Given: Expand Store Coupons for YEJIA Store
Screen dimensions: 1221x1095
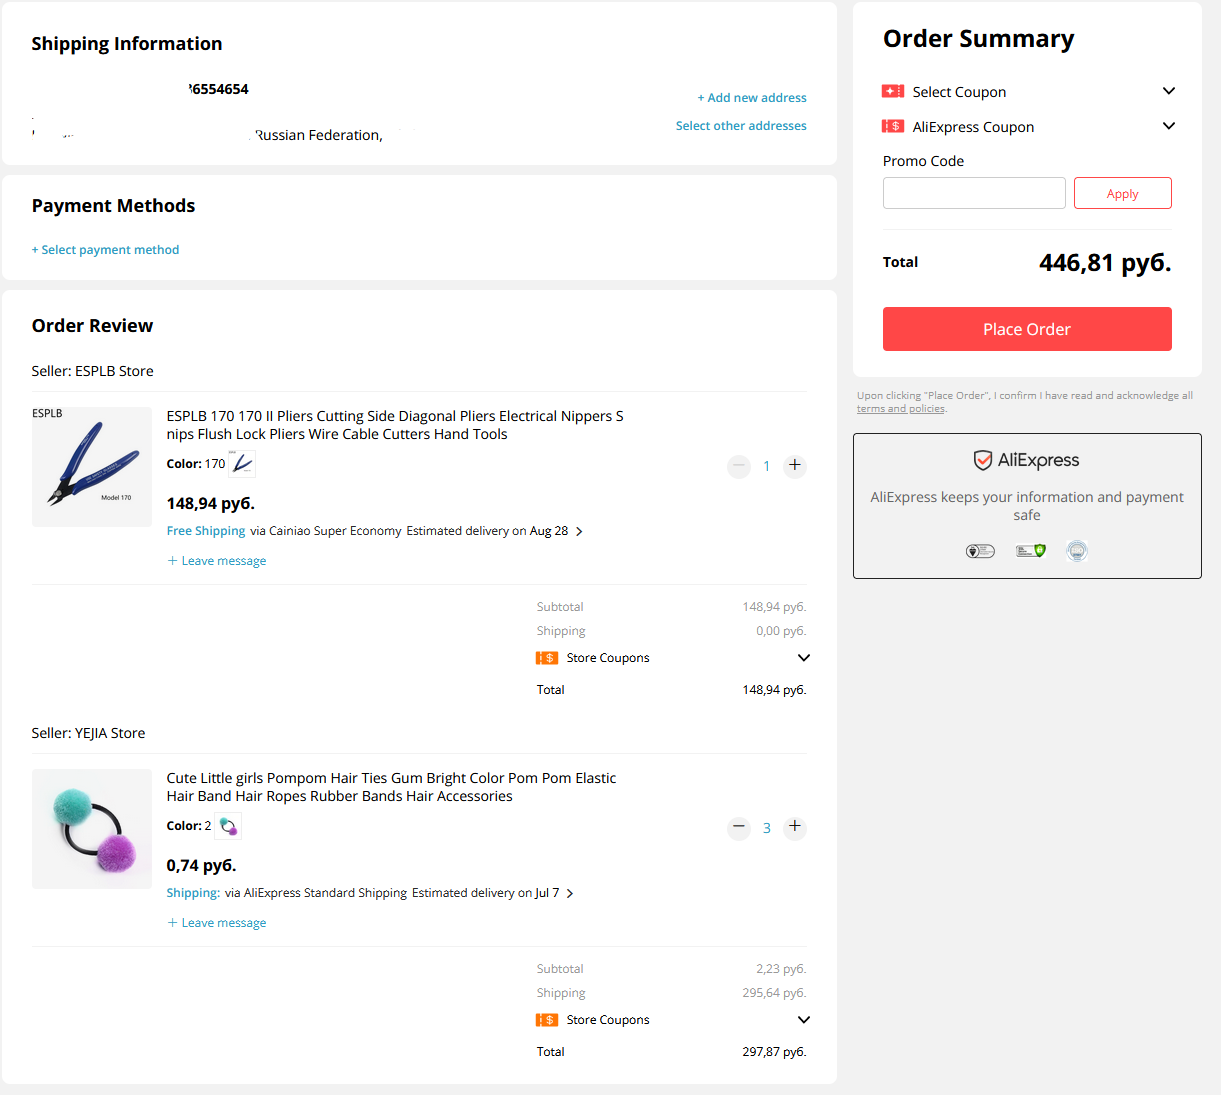Looking at the screenshot, I should point(804,1020).
